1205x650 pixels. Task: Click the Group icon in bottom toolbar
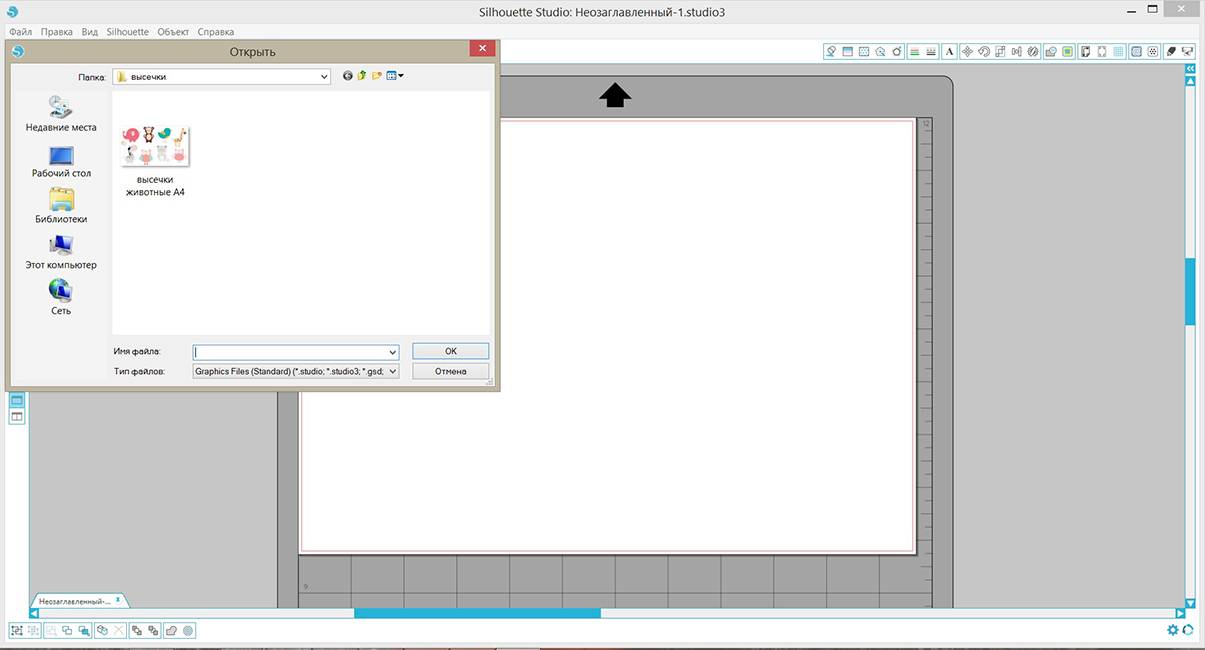pyautogui.click(x=17, y=631)
